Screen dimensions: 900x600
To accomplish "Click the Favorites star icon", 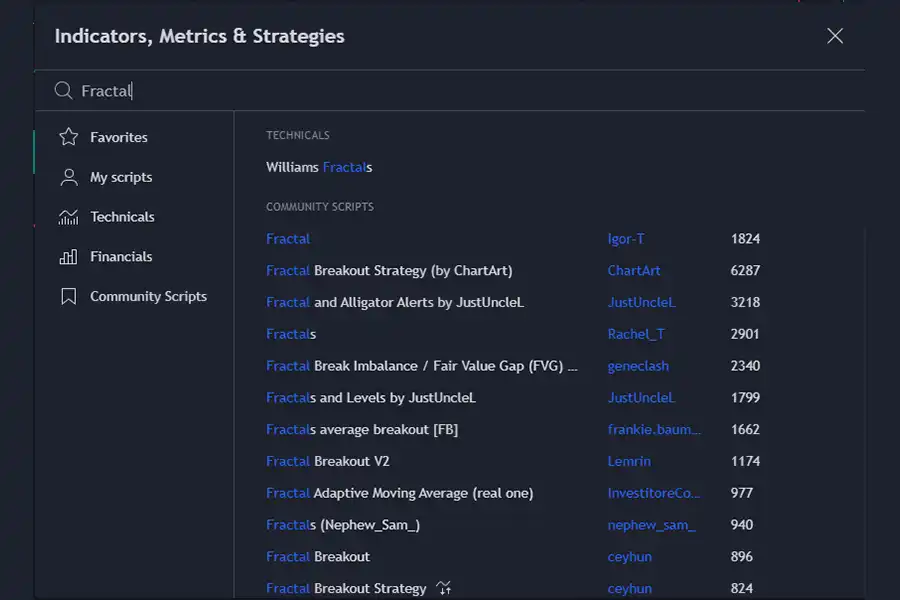I will point(68,137).
